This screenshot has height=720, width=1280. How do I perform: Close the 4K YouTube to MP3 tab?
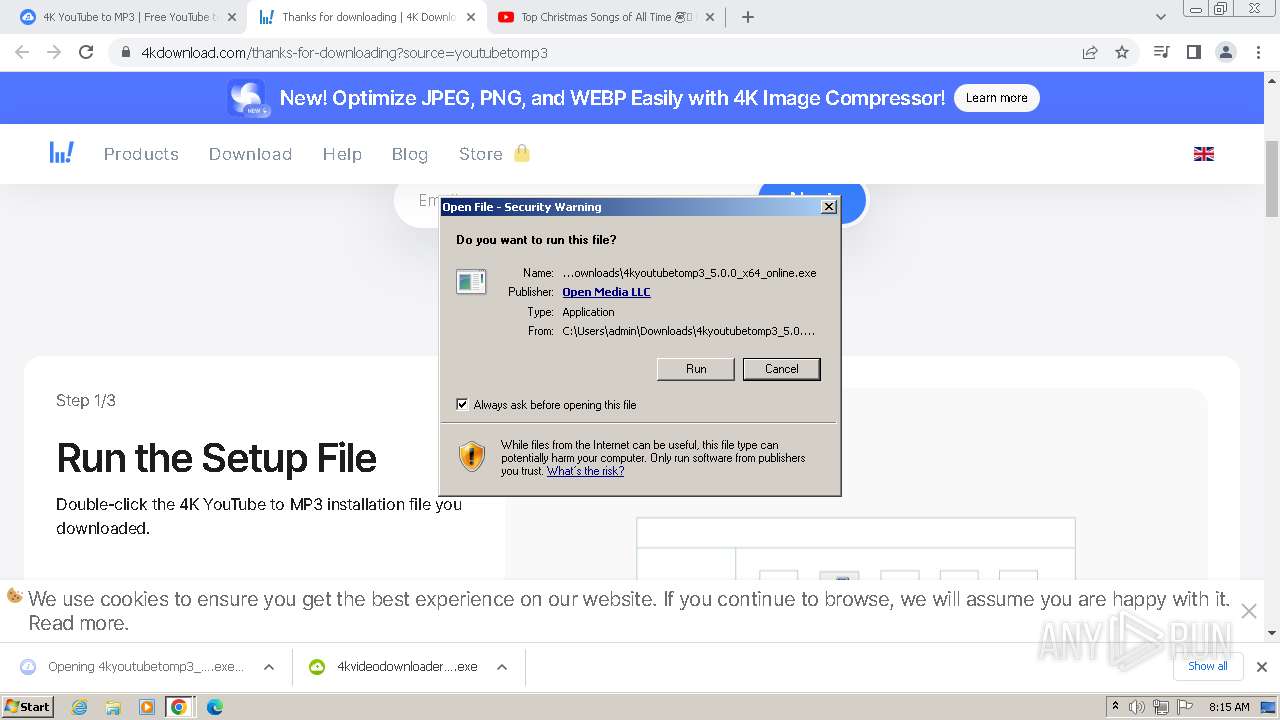(231, 17)
